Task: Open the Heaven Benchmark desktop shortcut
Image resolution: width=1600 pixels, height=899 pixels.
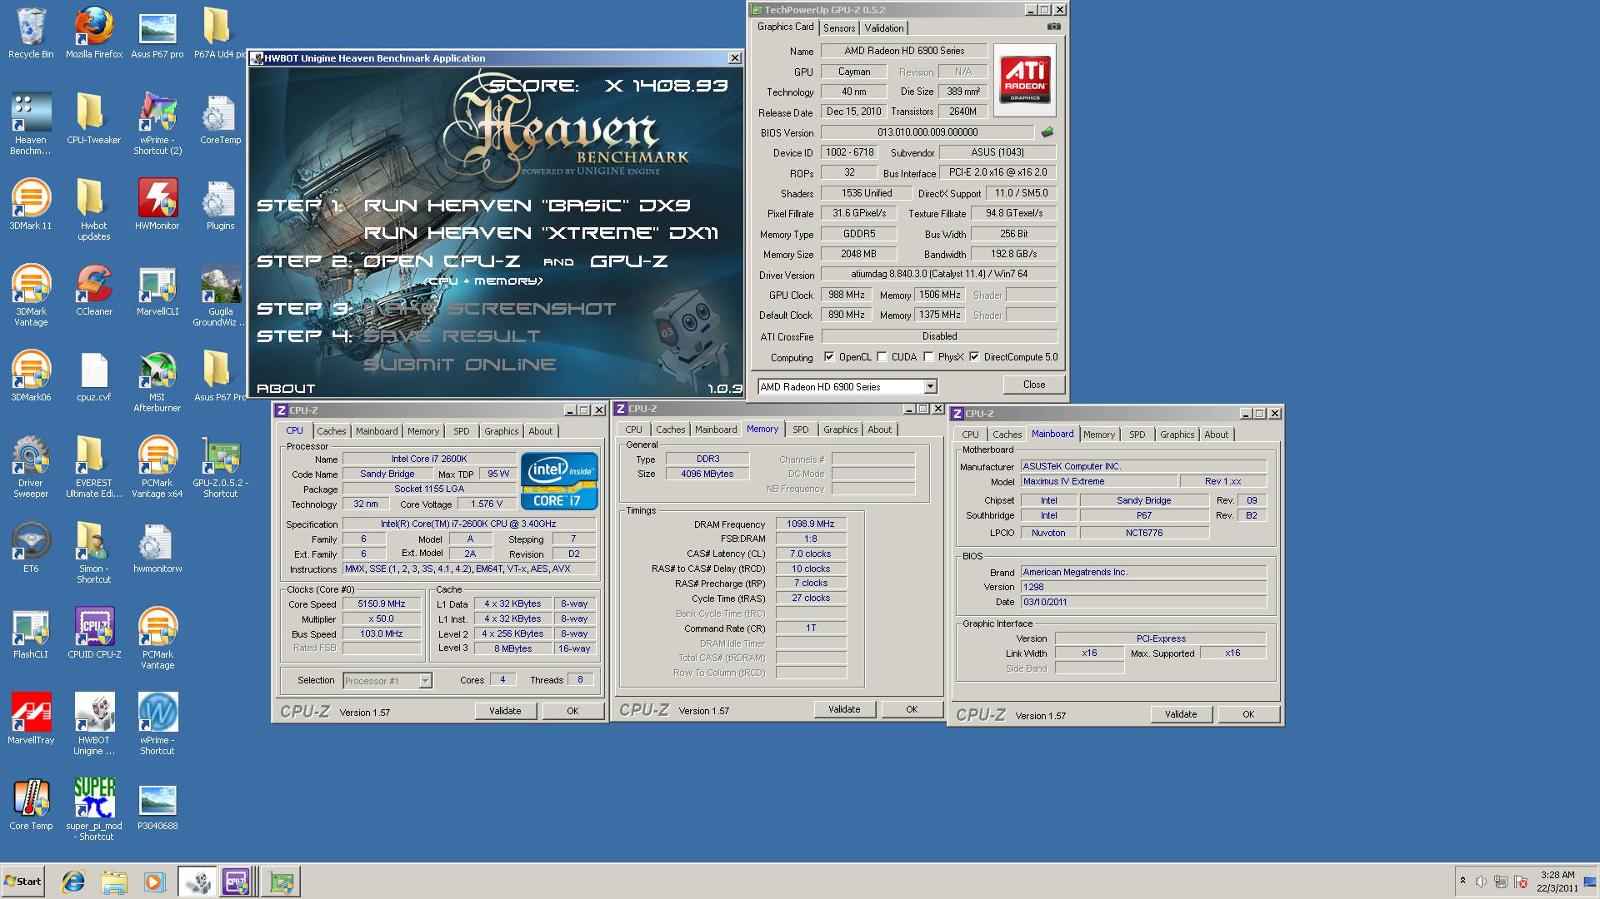Action: click(31, 124)
